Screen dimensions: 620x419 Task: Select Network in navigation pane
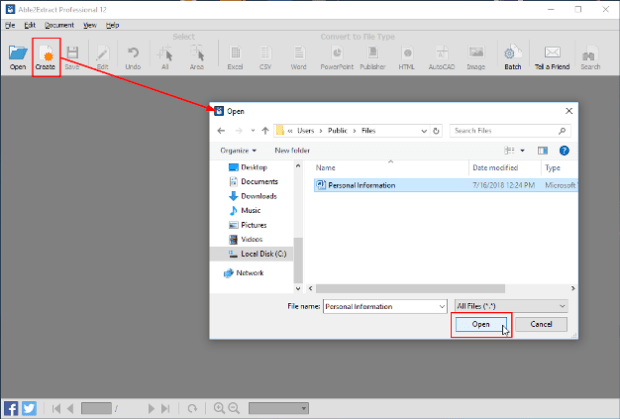click(x=244, y=273)
